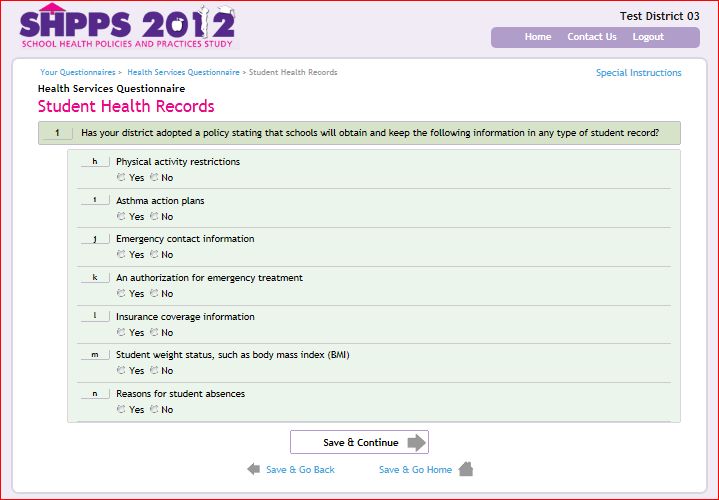Go to Your Questionnaires breadcrumb
Screen dimensions: 719x500
tap(78, 72)
